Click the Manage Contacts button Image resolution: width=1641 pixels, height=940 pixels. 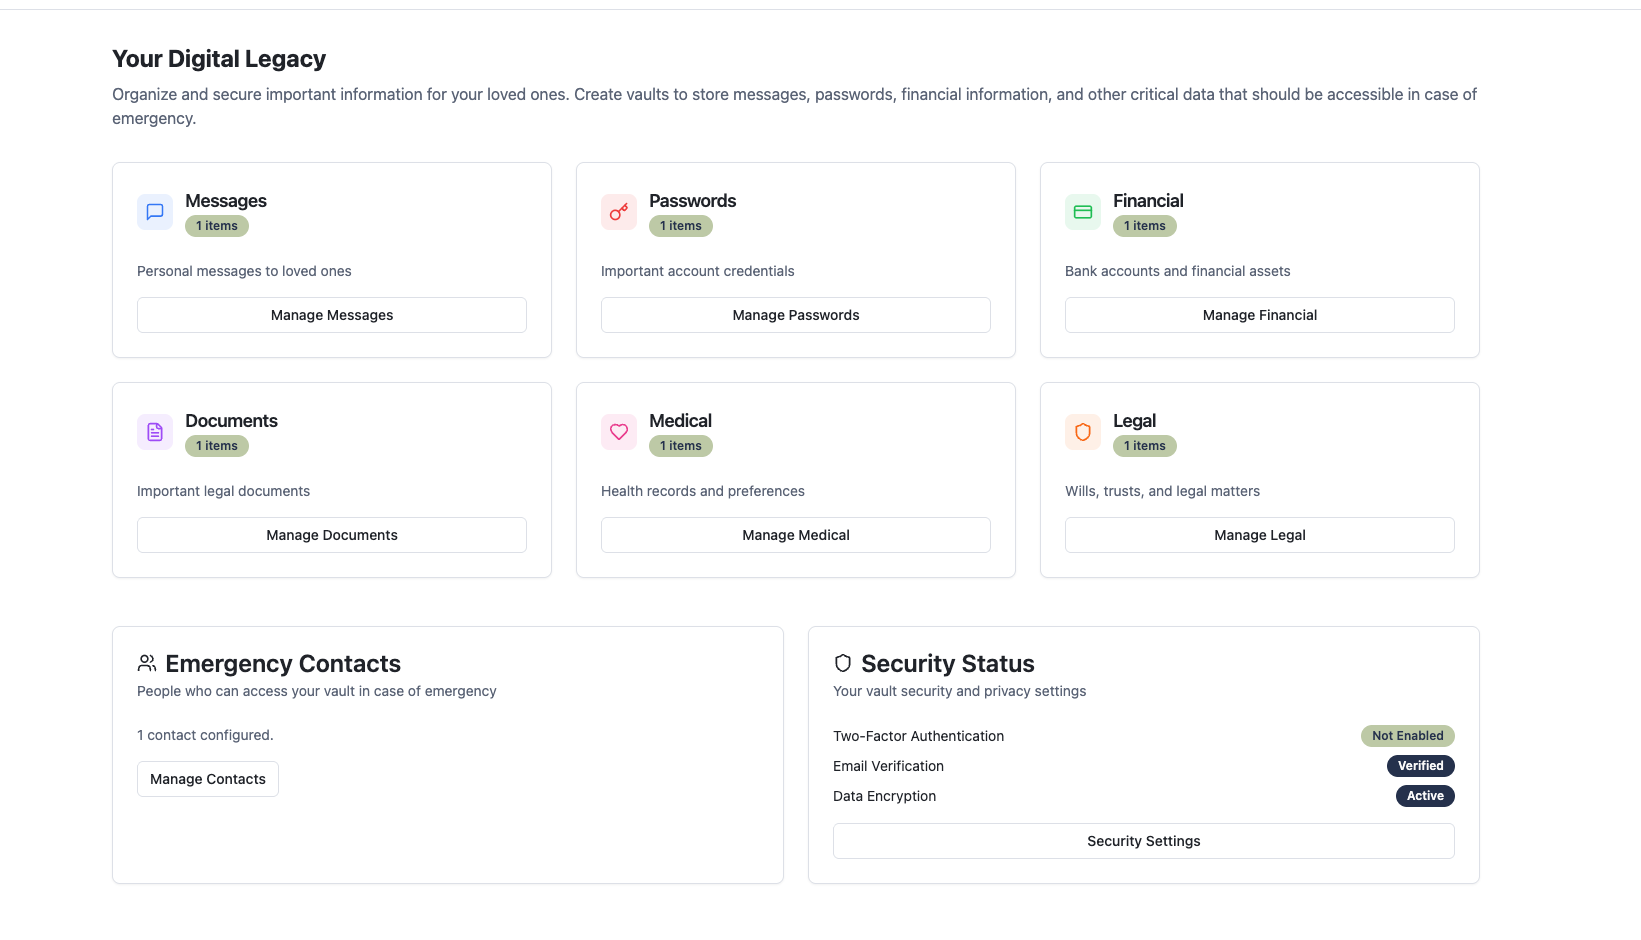(x=207, y=778)
